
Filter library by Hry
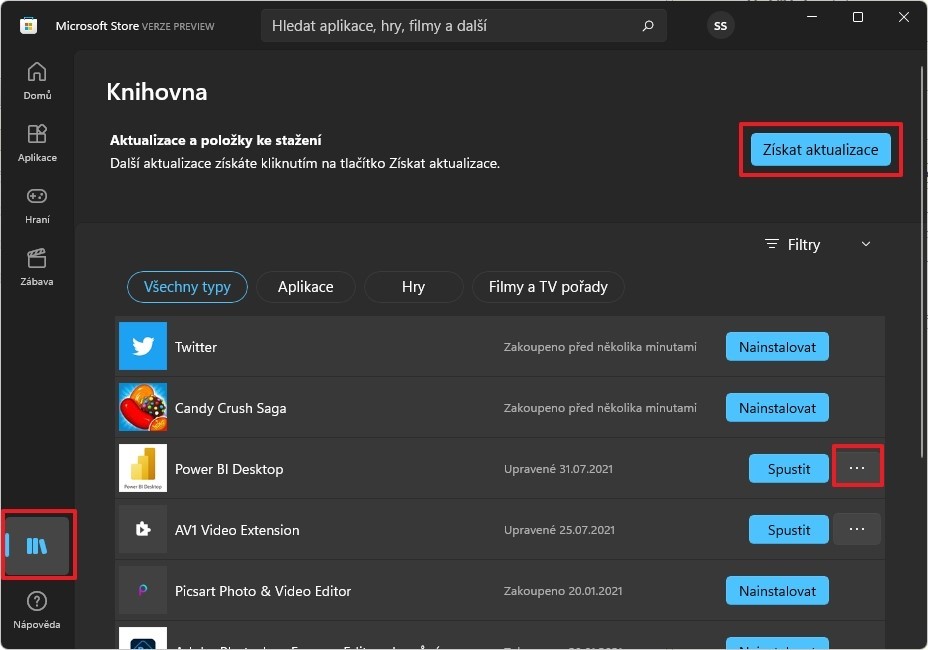coord(413,287)
